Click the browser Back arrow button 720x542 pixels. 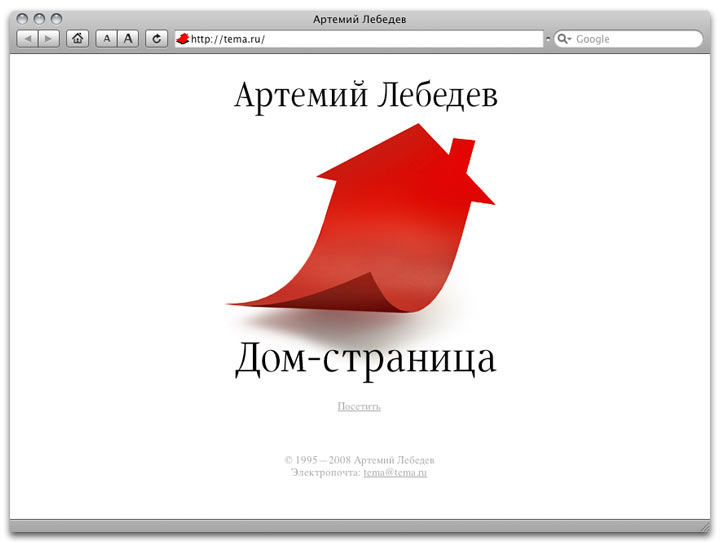(x=27, y=39)
